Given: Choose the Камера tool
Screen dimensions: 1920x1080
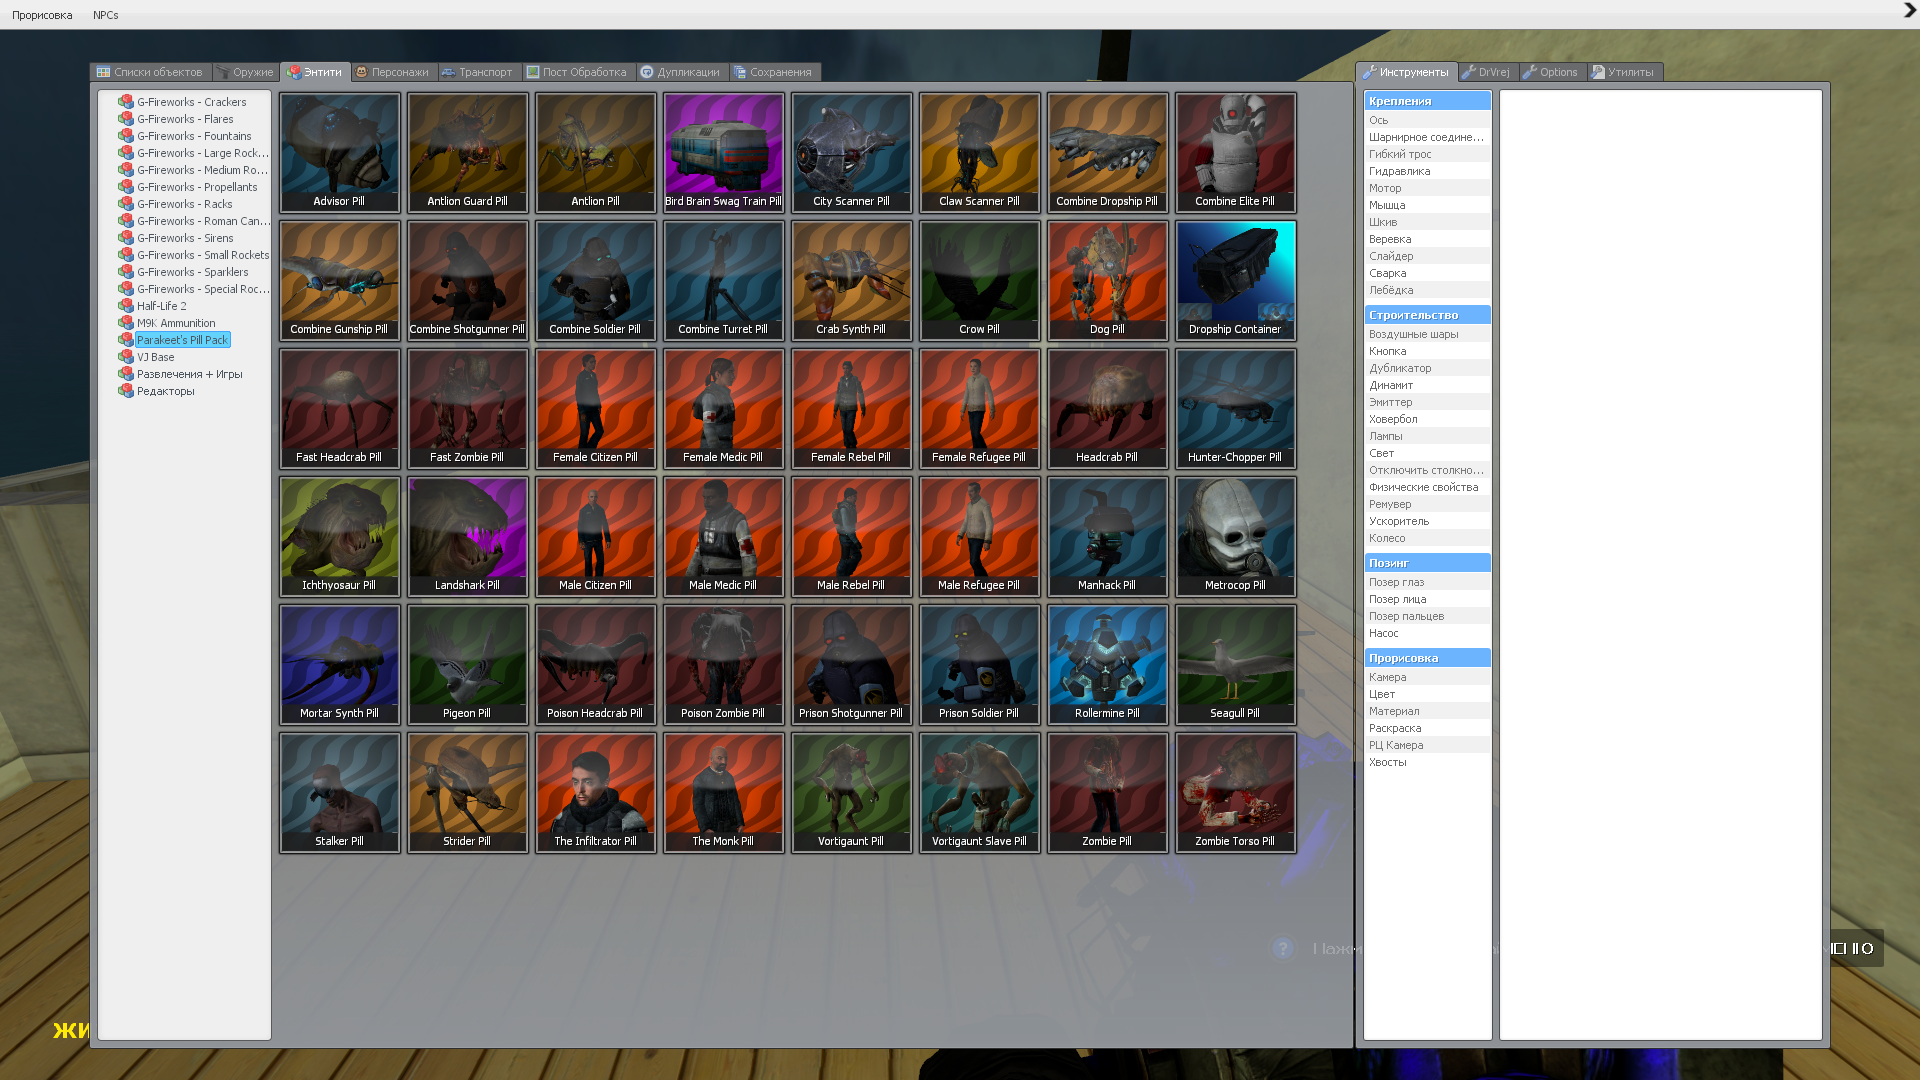Looking at the screenshot, I should tap(1427, 677).
